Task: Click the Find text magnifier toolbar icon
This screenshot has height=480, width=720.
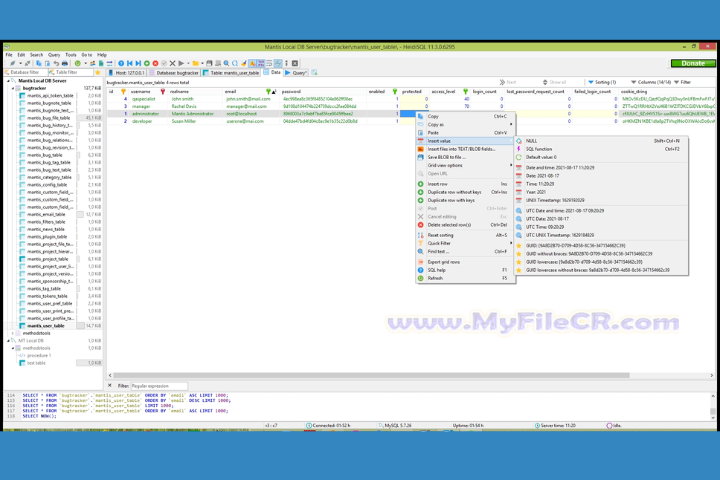Action: tap(226, 63)
